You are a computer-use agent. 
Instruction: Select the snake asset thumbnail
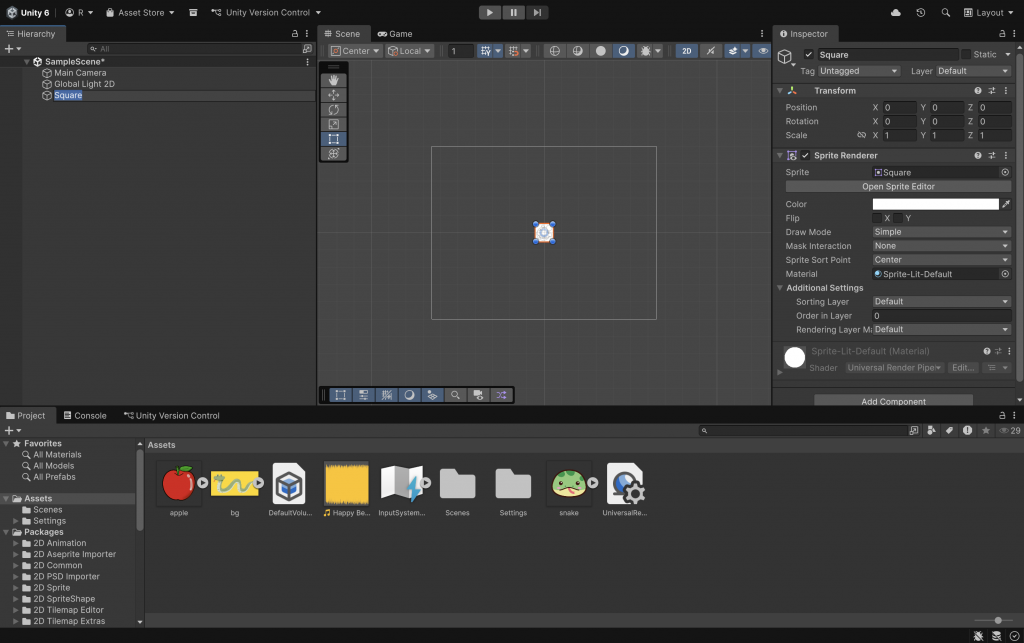(569, 484)
